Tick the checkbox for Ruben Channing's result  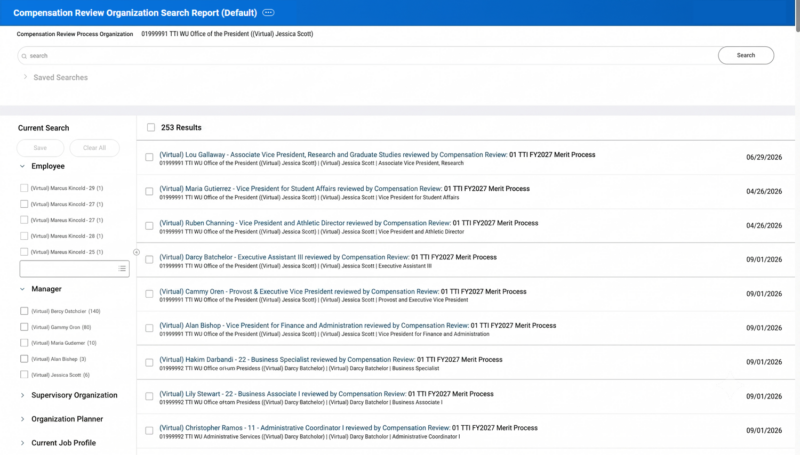(149, 225)
